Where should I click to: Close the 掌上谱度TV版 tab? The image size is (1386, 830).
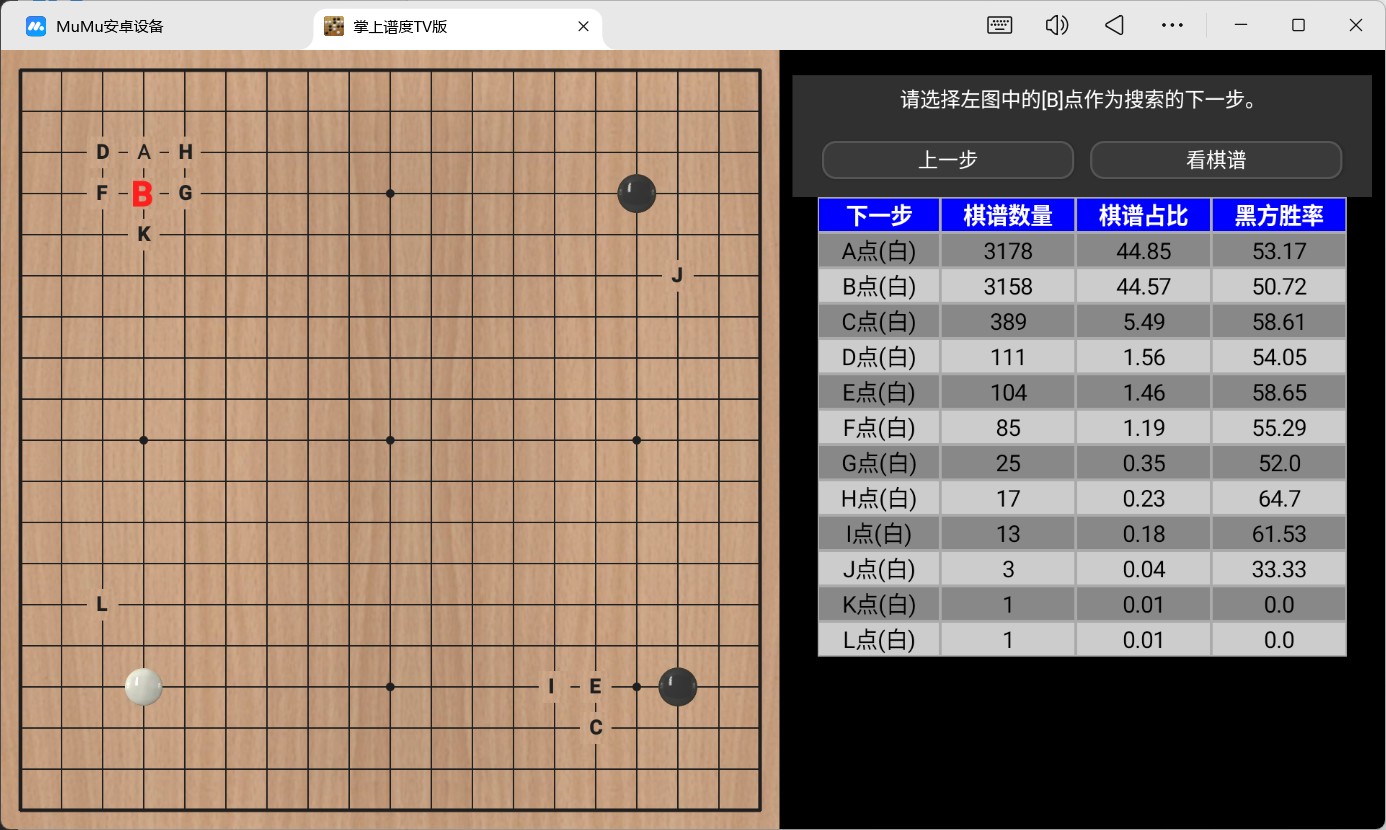point(583,27)
